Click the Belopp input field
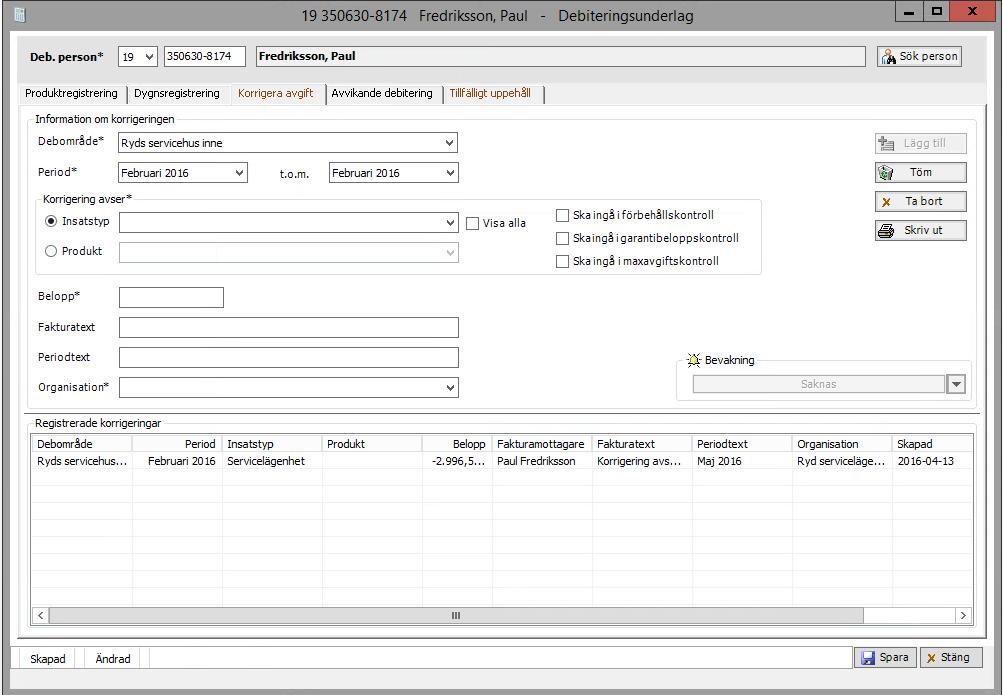Image resolution: width=1003 pixels, height=695 pixels. tap(171, 297)
